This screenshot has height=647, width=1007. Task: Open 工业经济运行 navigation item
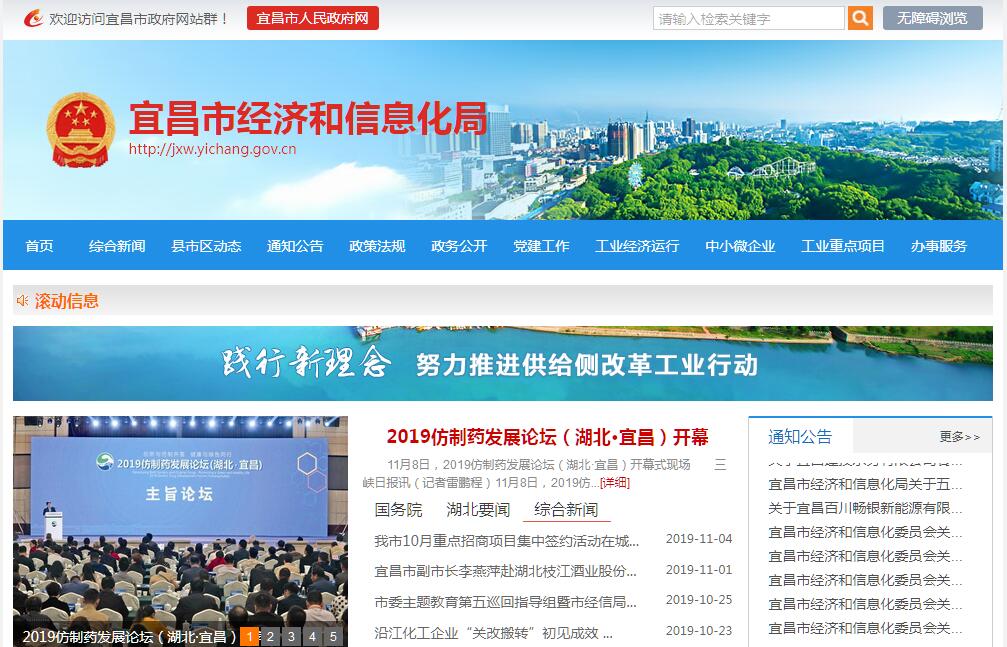[x=637, y=246]
